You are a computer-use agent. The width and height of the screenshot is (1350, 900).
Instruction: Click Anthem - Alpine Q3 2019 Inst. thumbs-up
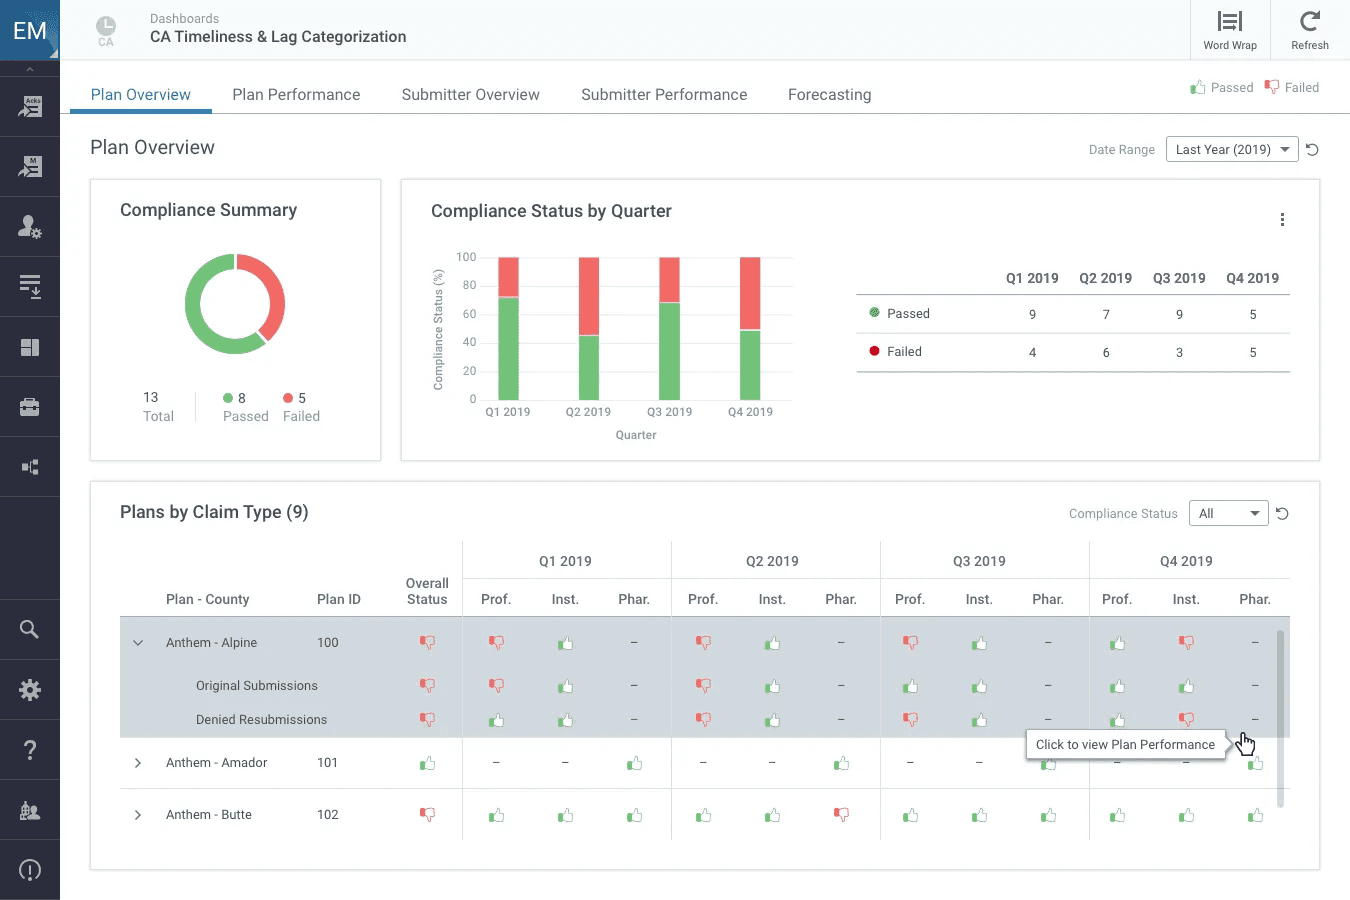click(979, 643)
